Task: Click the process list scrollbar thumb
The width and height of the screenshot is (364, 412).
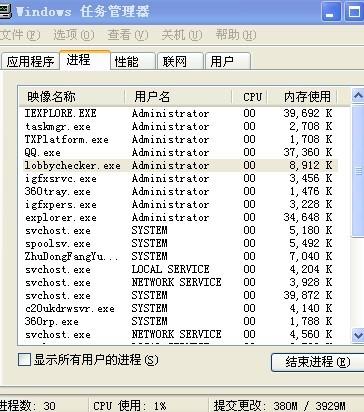Action: click(358, 170)
